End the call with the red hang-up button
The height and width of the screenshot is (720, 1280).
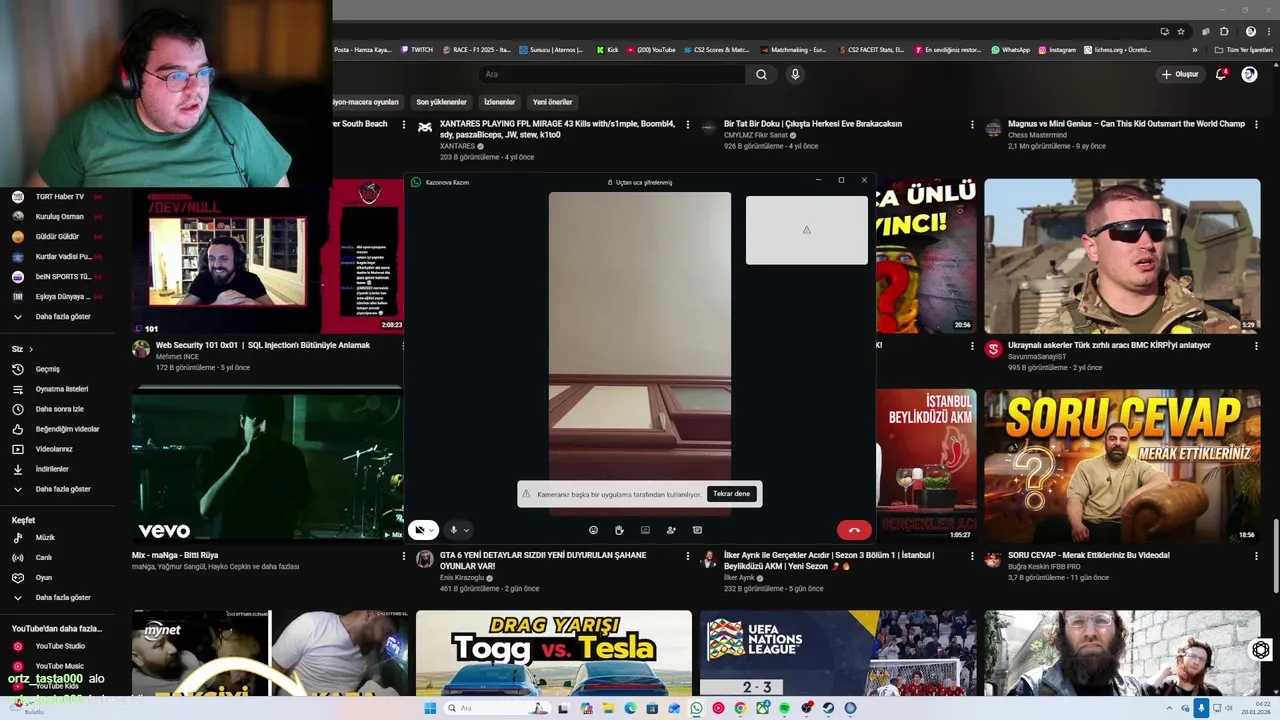(854, 530)
